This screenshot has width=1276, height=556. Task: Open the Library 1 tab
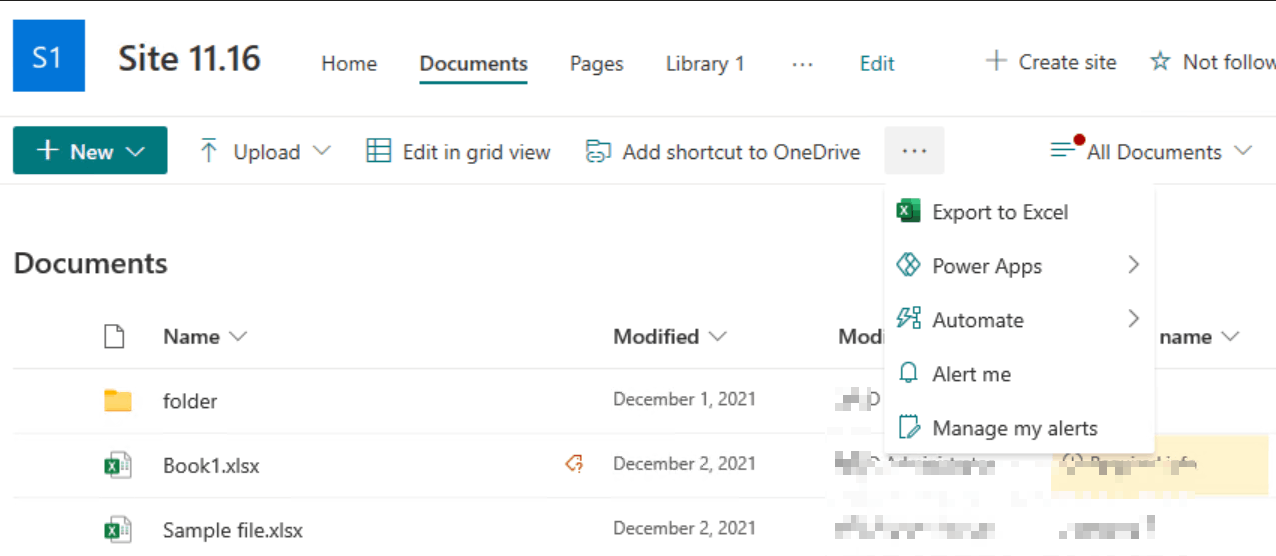tap(705, 63)
